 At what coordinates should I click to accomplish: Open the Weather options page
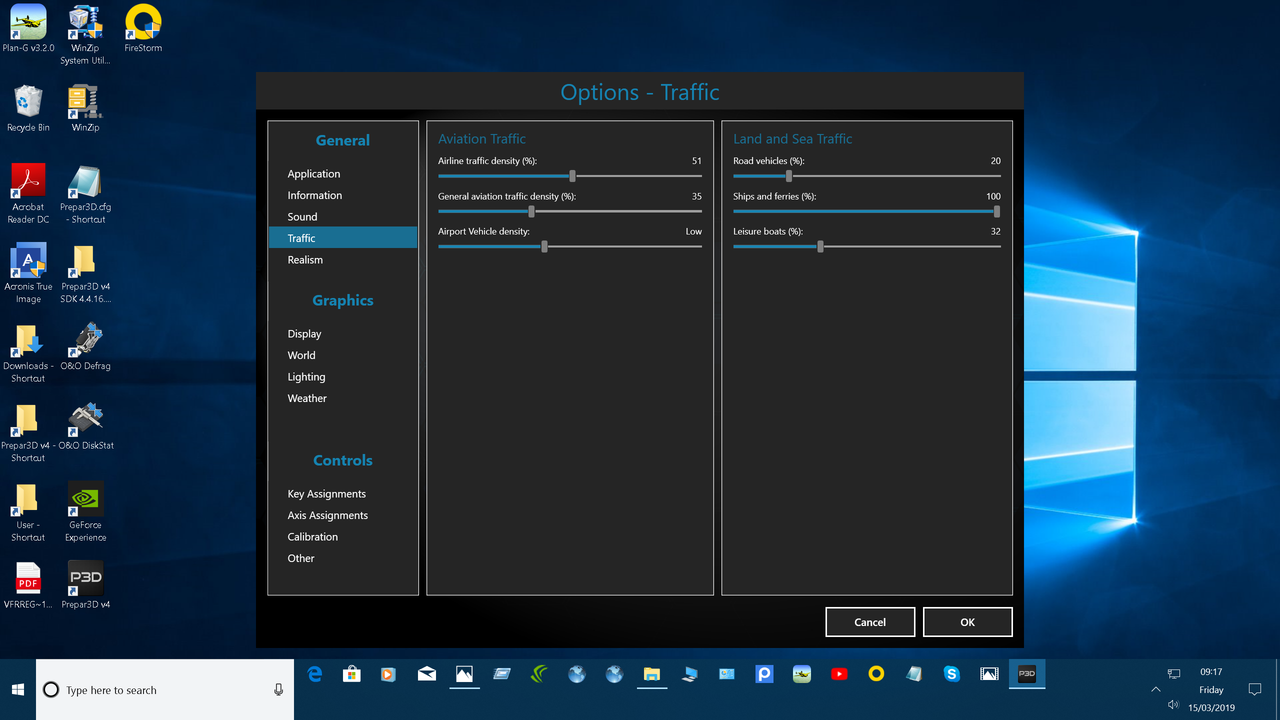pyautogui.click(x=307, y=398)
